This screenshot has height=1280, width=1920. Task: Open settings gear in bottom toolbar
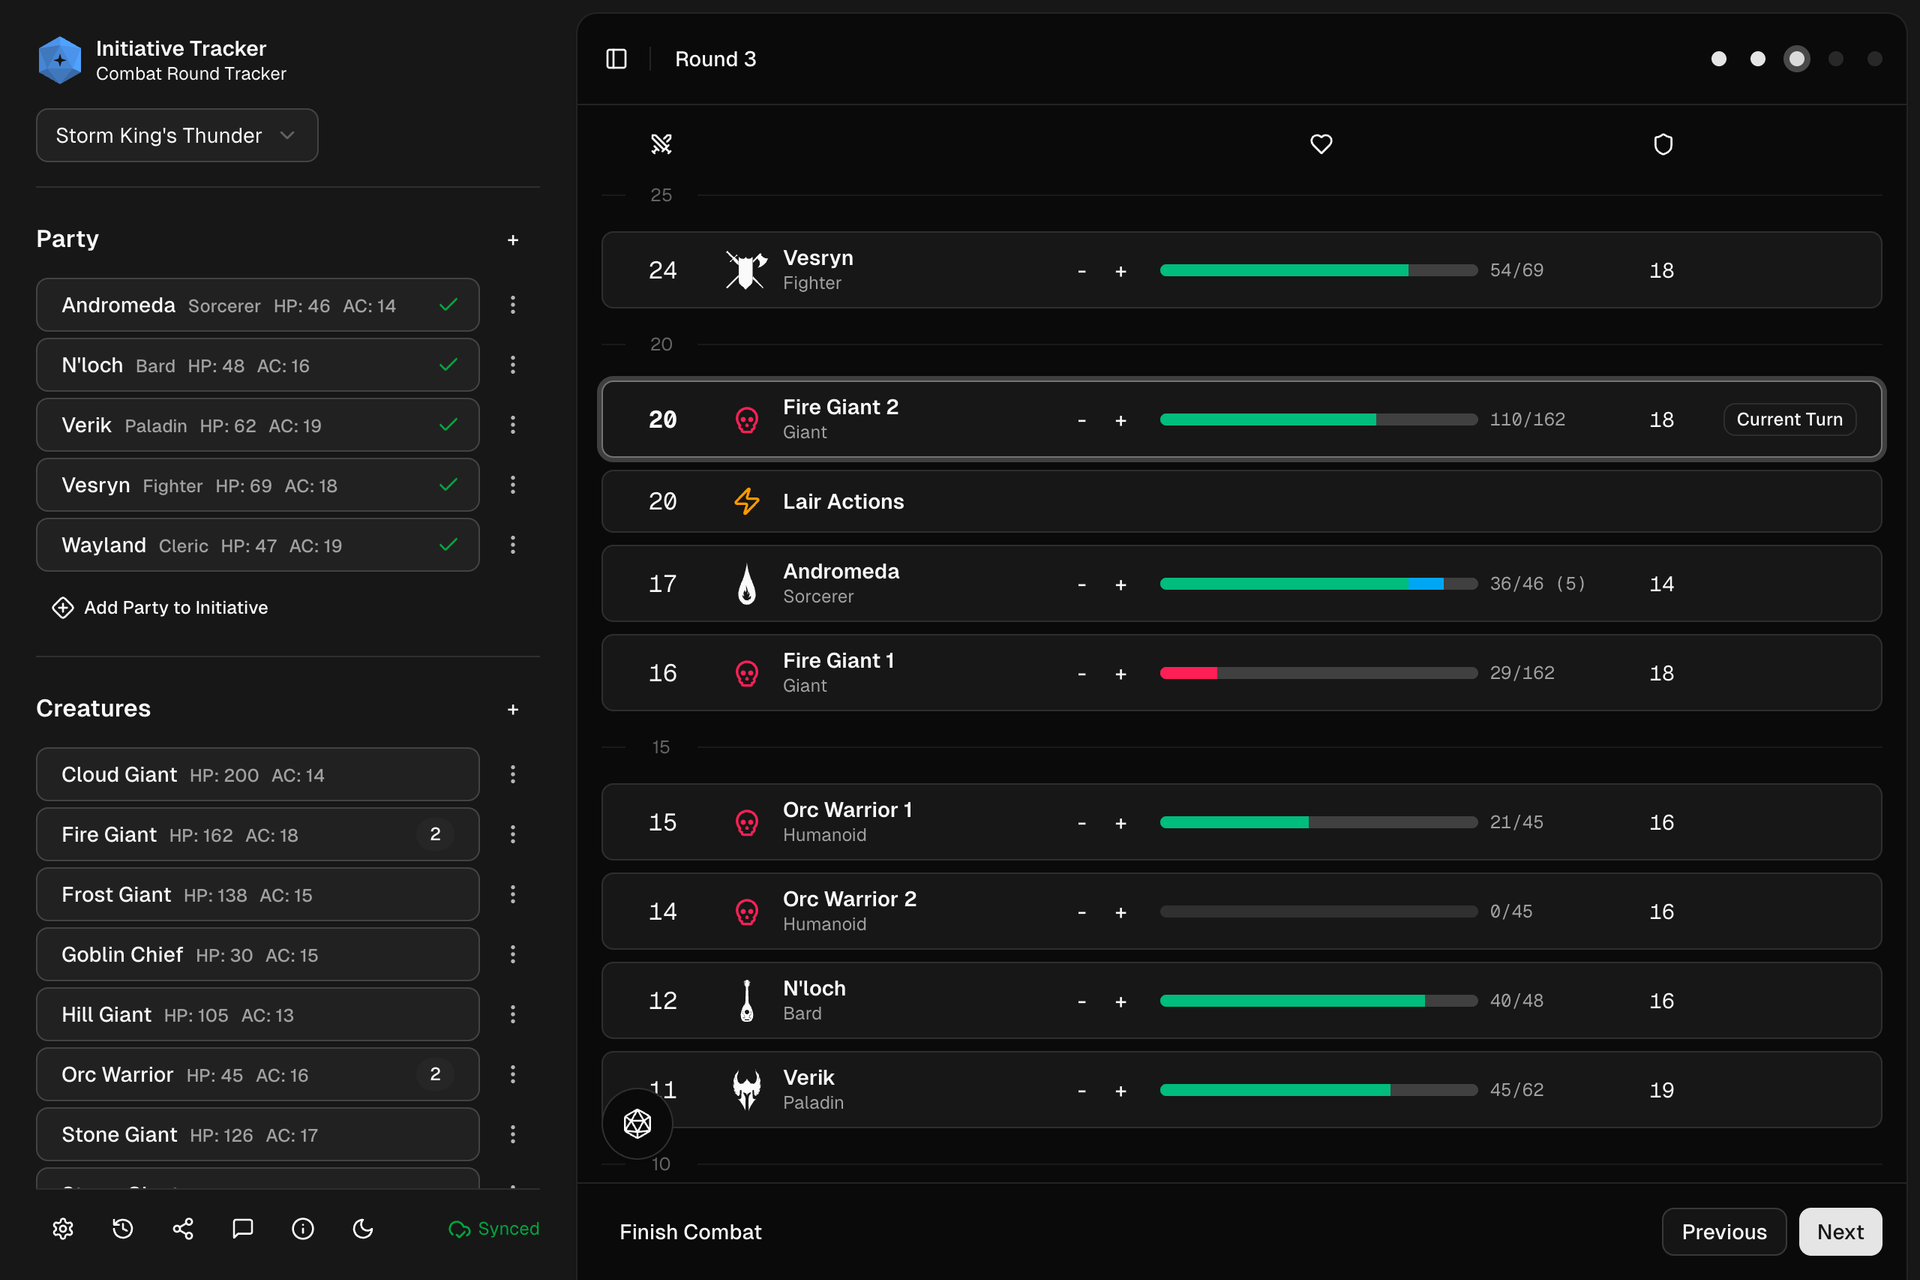click(63, 1229)
